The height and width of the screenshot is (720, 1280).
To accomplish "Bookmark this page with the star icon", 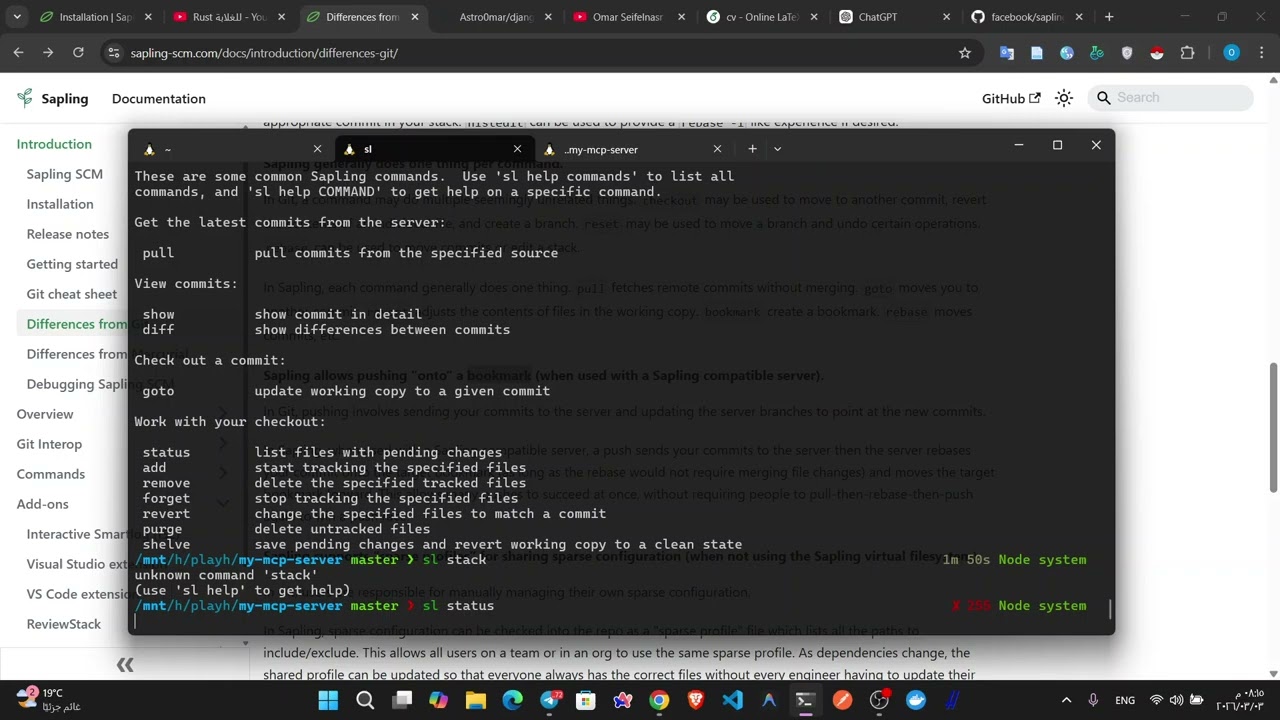I will (965, 53).
